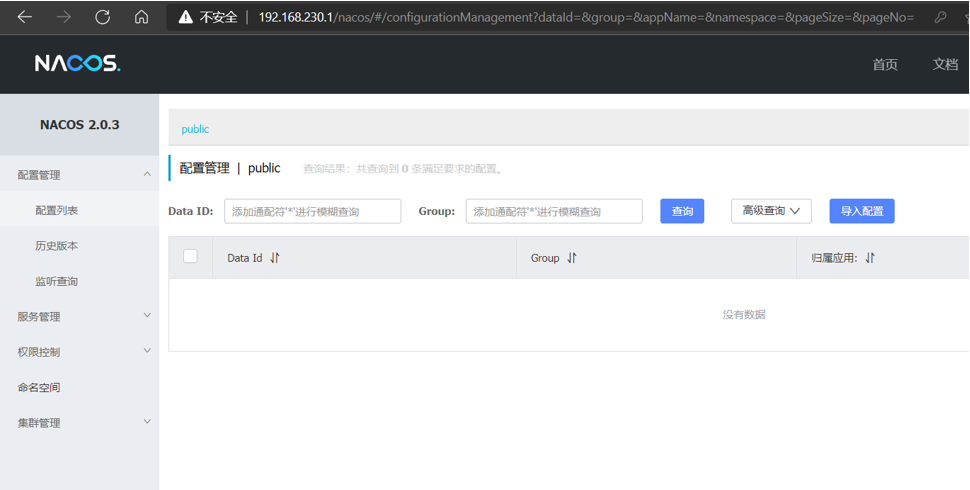Sort by Data Id column arrows

pos(275,258)
